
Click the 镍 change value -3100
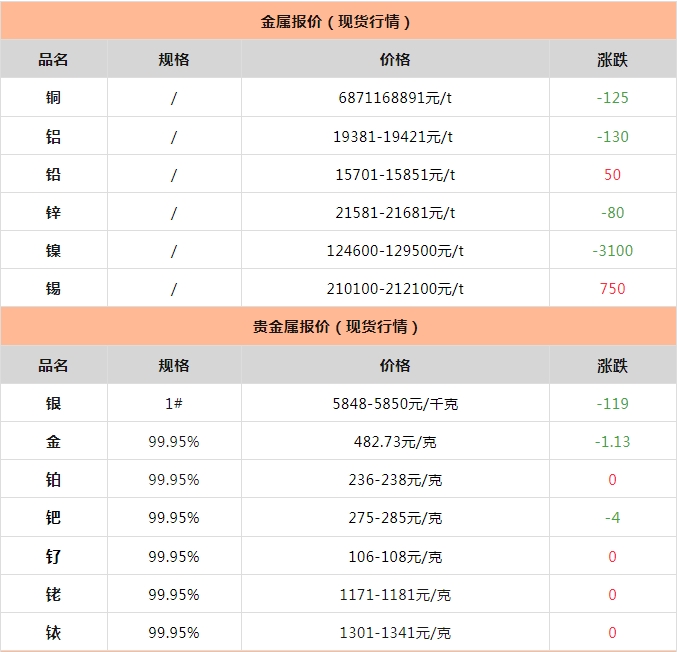pyautogui.click(x=612, y=250)
